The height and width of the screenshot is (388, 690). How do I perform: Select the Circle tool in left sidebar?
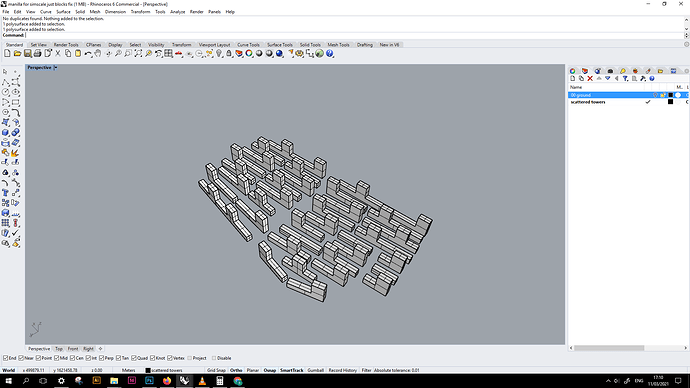coord(5,92)
